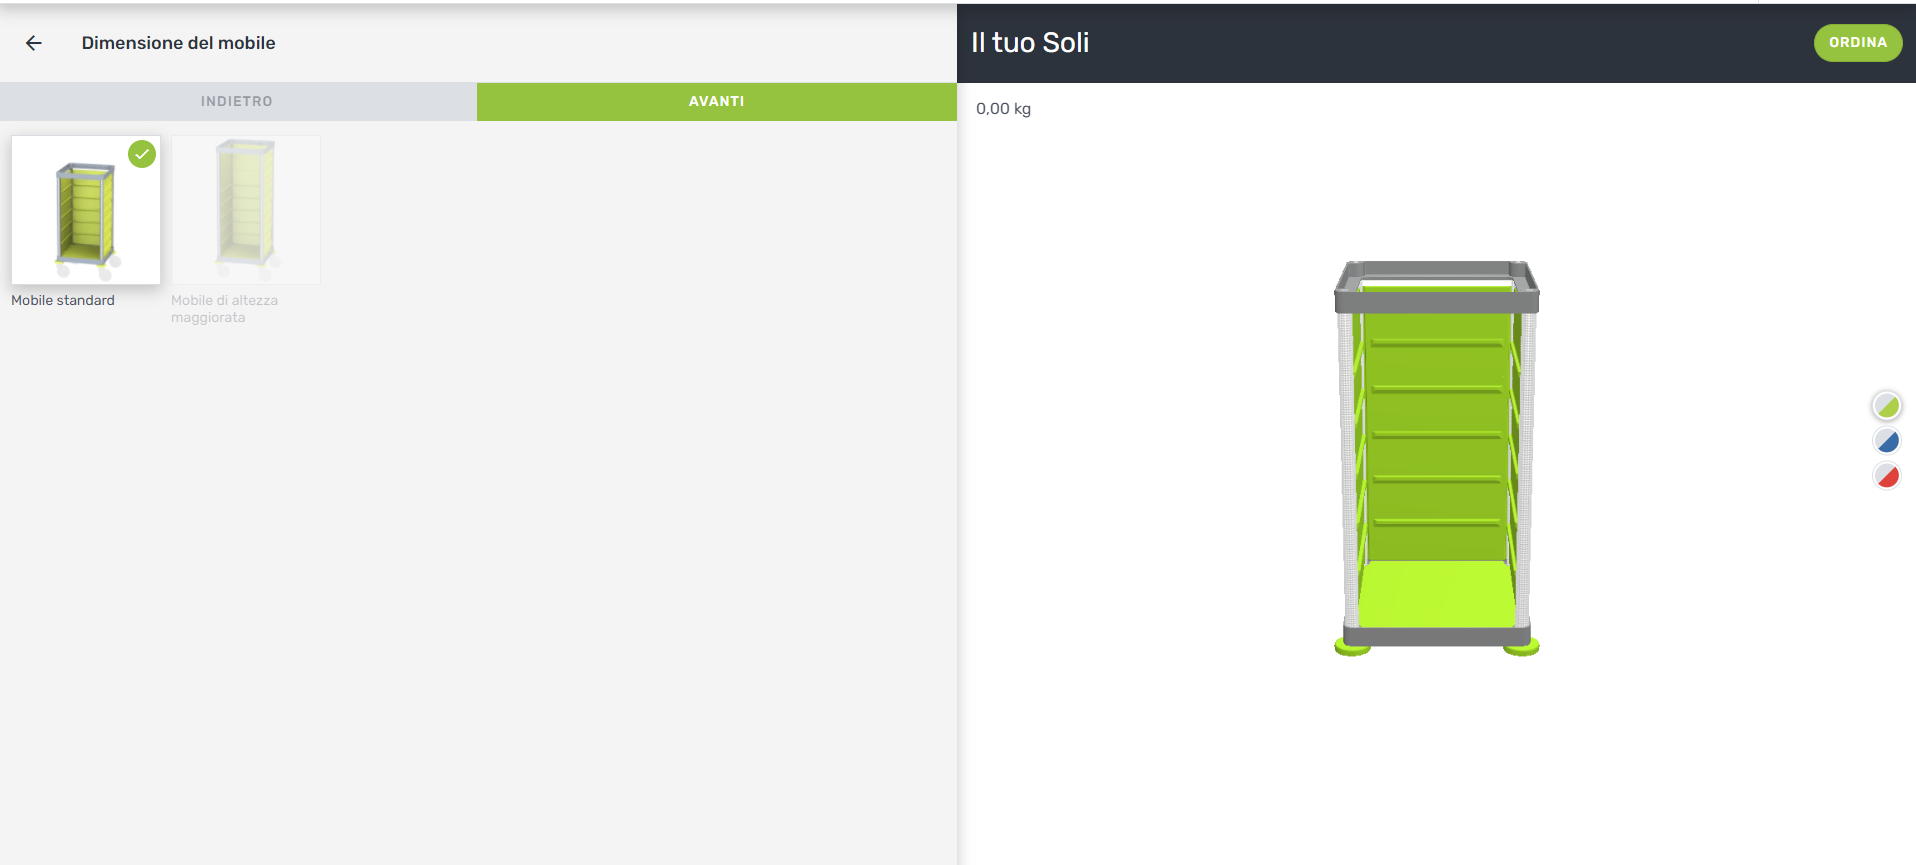Select the Mobile di altezza maggiorata thumbnail
This screenshot has width=1916, height=865.
[246, 210]
